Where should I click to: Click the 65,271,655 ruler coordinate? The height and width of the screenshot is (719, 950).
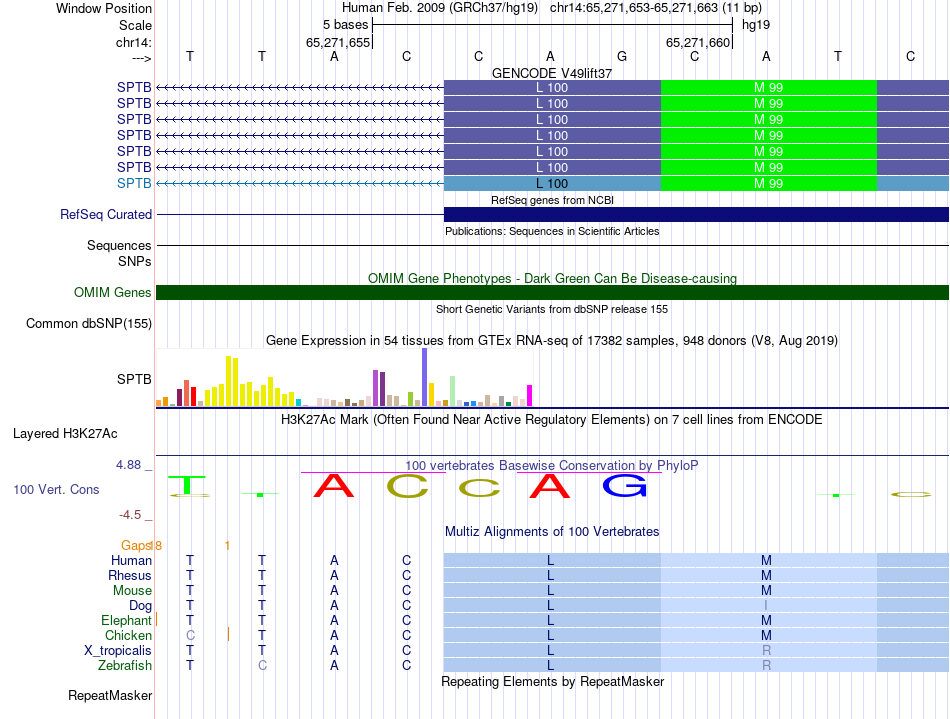(x=337, y=42)
